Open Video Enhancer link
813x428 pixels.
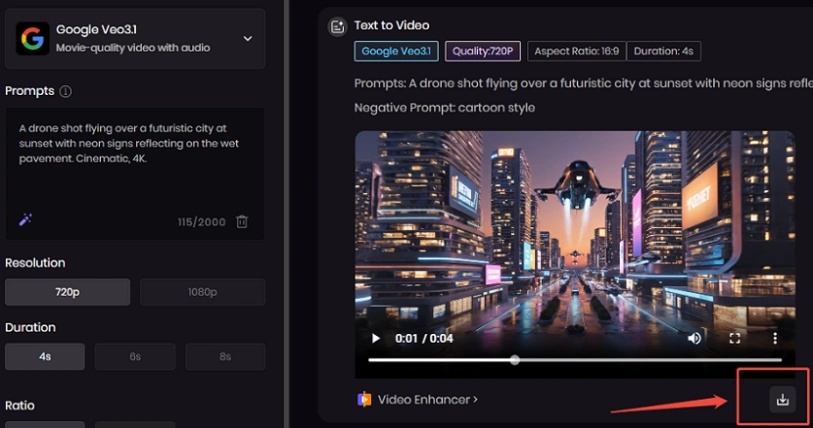tap(427, 399)
